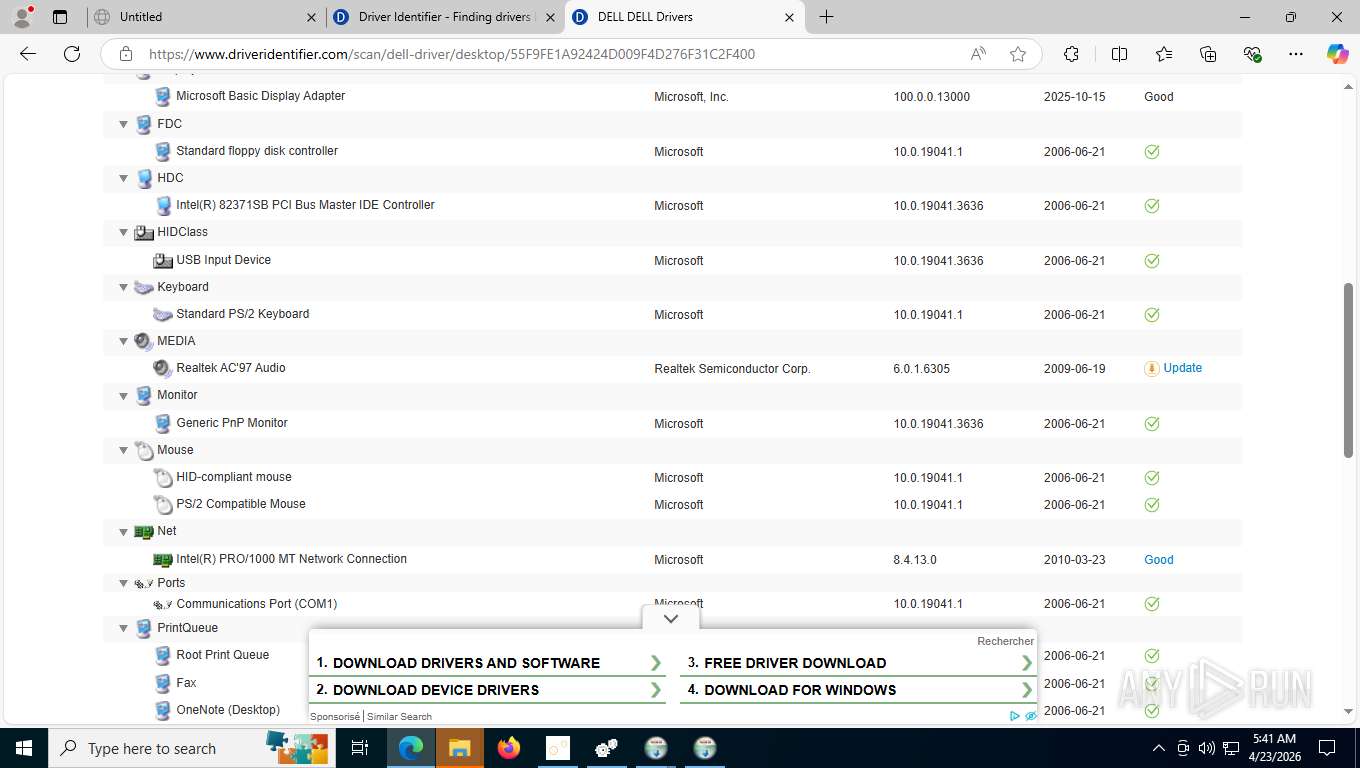Viewport: 1360px width, 768px height.
Task: Click the USB Input Device icon
Action: click(163, 260)
